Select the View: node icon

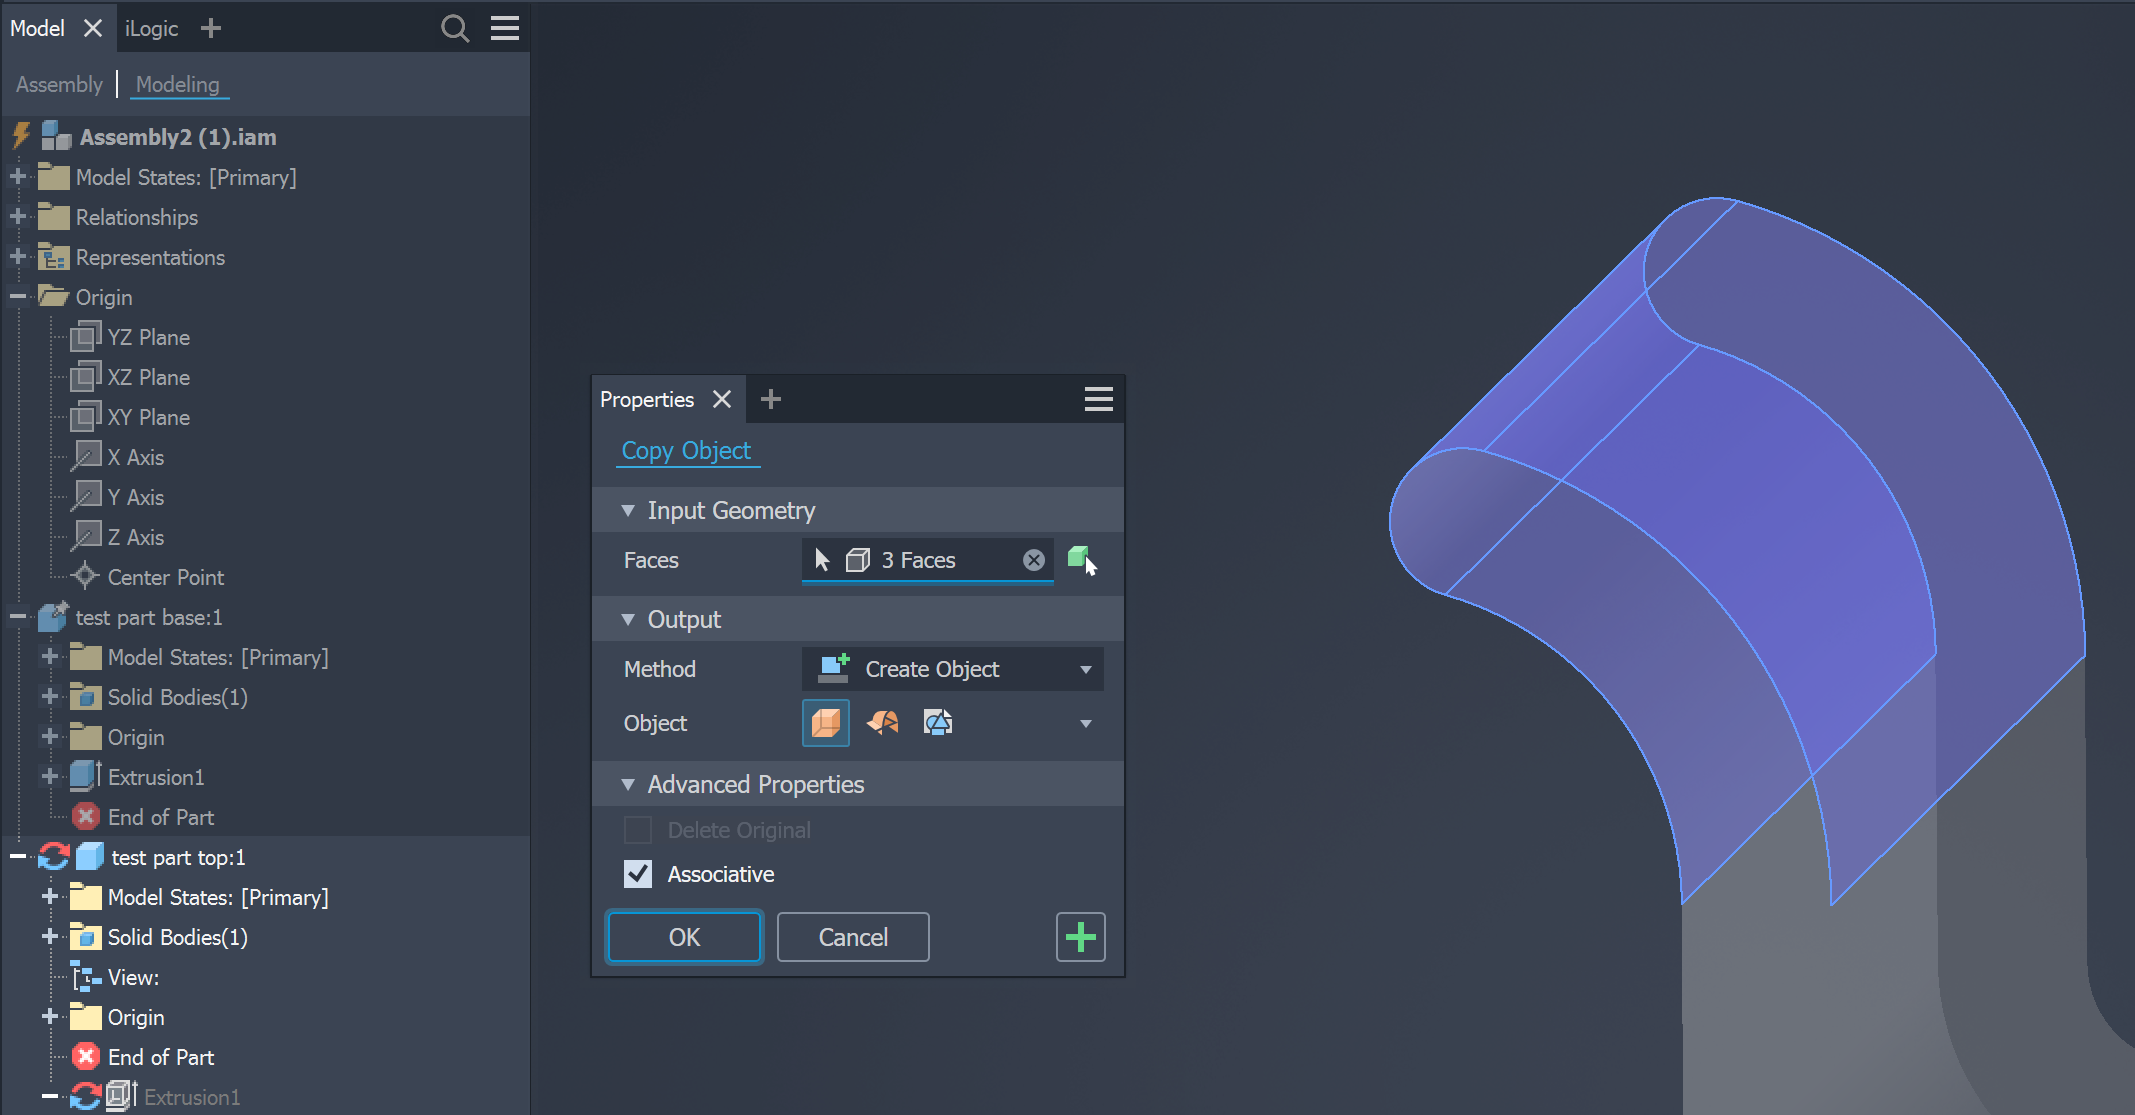pyautogui.click(x=86, y=977)
